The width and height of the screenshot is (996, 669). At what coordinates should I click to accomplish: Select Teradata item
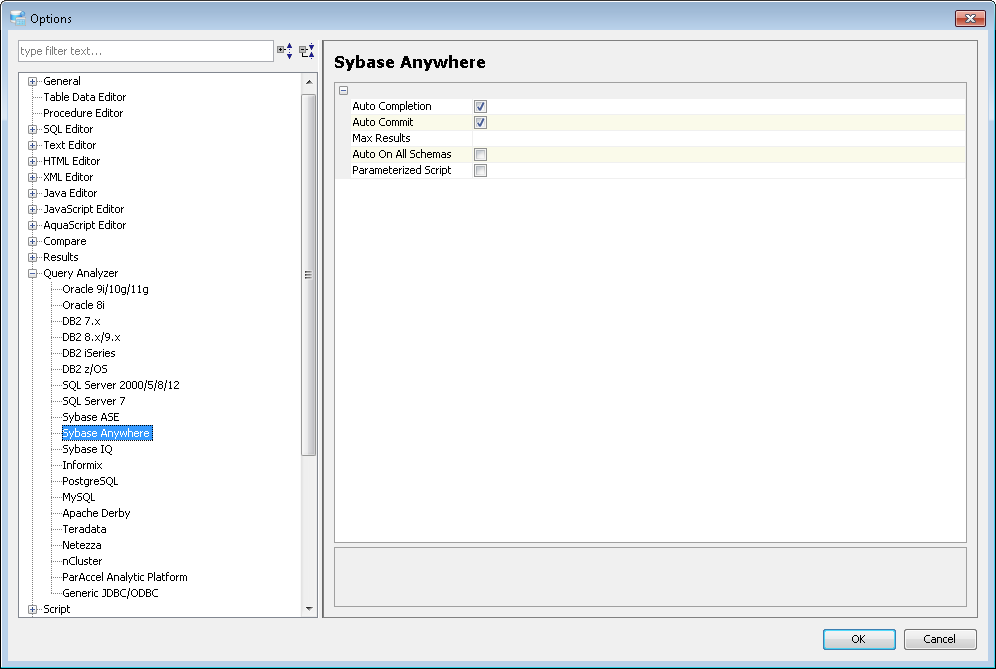[x=84, y=529]
